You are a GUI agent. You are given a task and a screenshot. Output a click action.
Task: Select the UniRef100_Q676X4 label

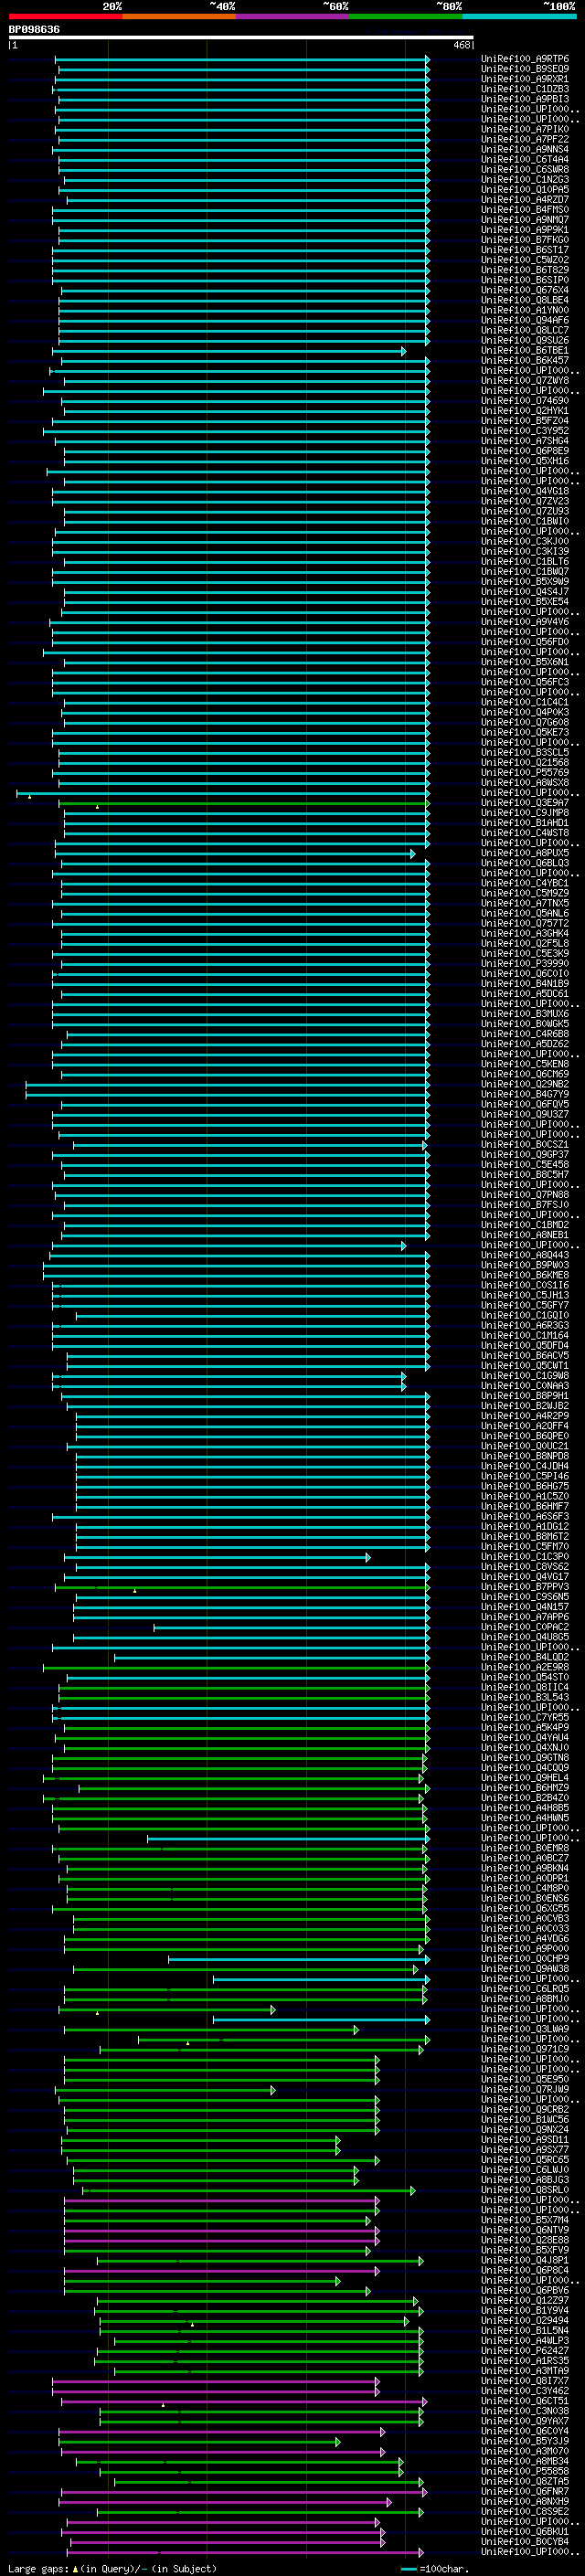pyautogui.click(x=524, y=290)
